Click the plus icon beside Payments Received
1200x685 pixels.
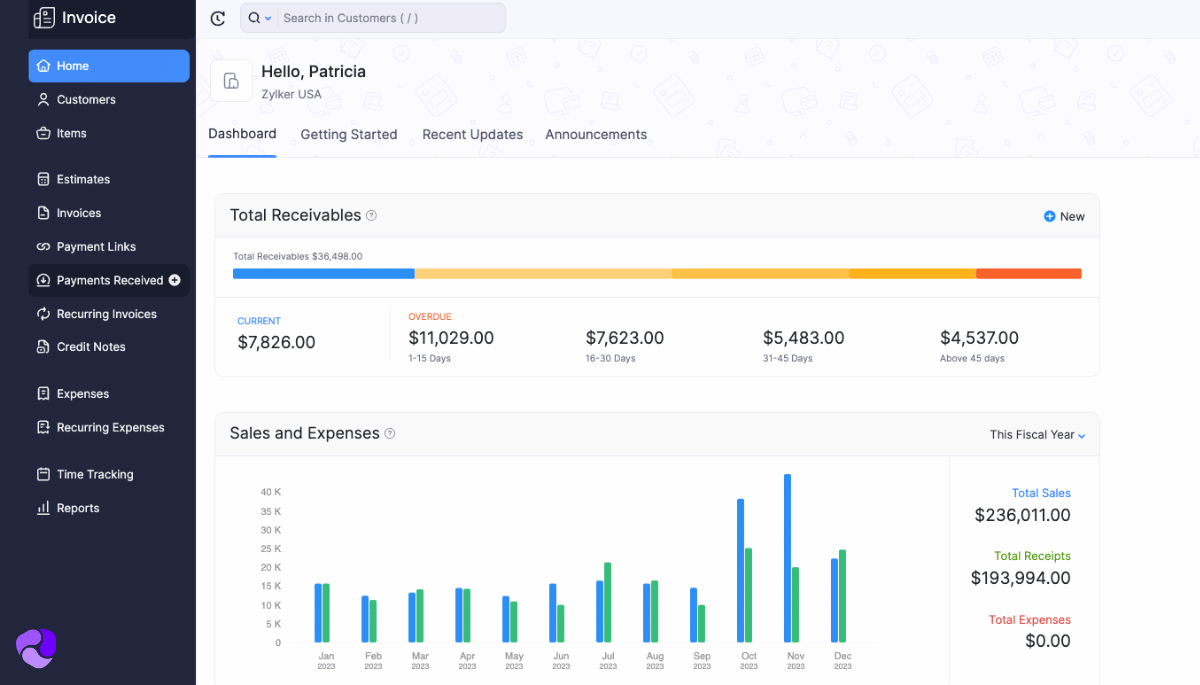175,280
